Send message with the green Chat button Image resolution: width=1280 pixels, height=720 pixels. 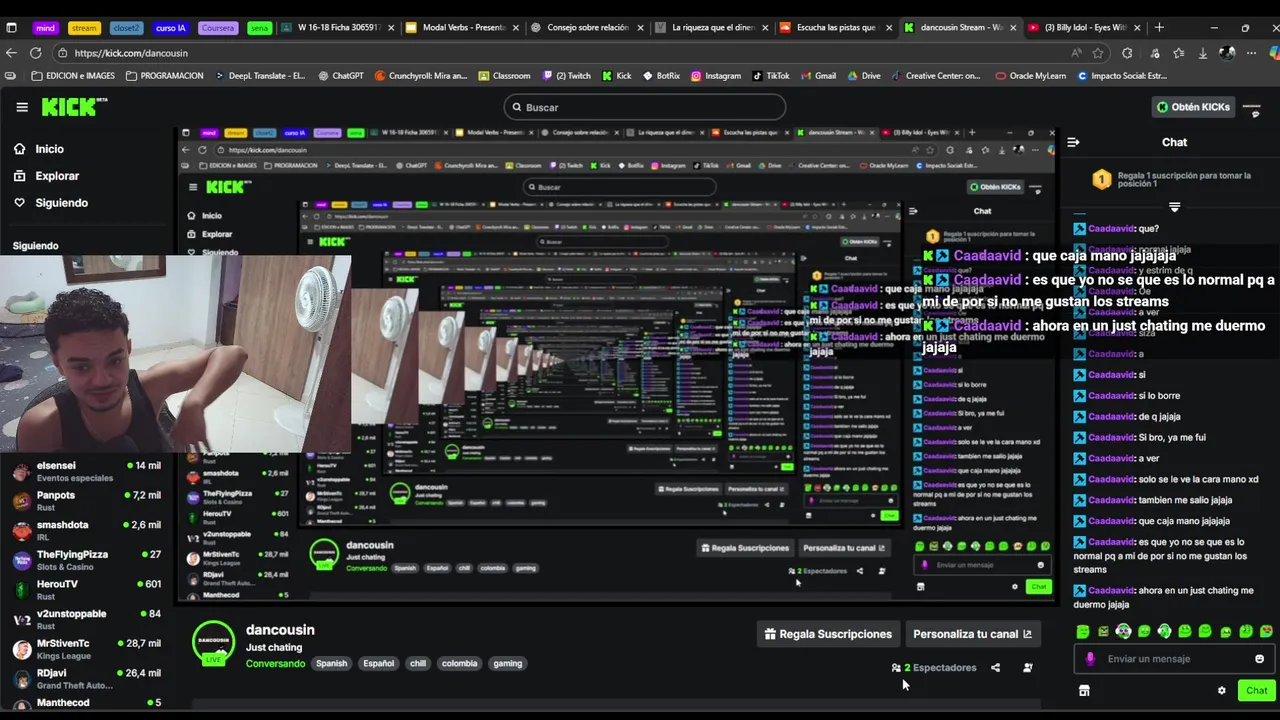tap(1256, 690)
